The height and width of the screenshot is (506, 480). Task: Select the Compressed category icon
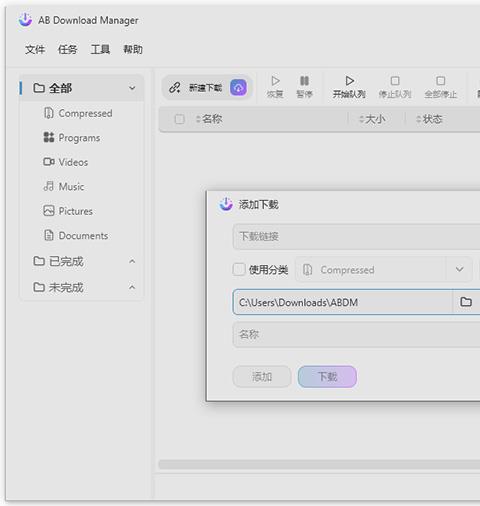point(48,113)
